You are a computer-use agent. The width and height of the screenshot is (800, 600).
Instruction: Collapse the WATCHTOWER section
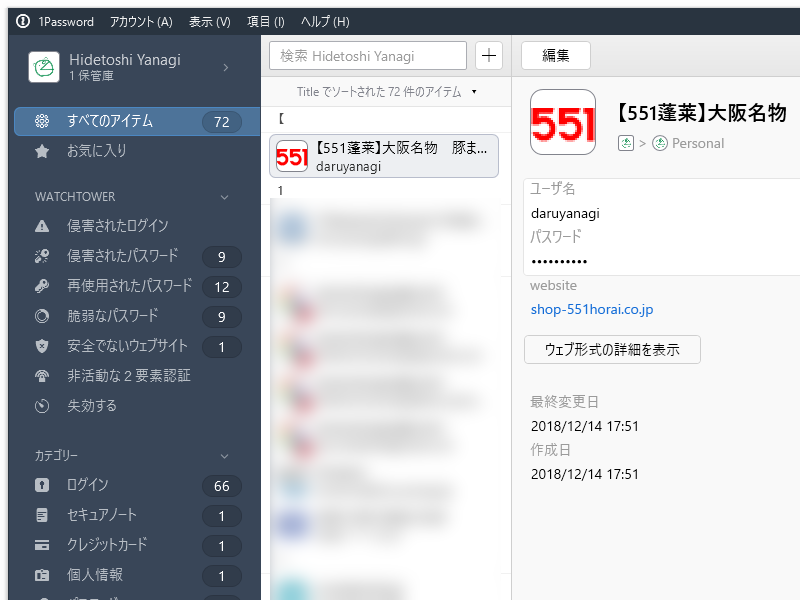coord(224,197)
